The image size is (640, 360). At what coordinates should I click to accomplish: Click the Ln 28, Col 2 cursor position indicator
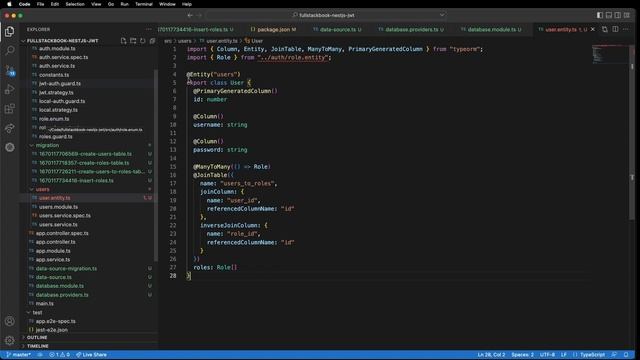pyautogui.click(x=491, y=355)
